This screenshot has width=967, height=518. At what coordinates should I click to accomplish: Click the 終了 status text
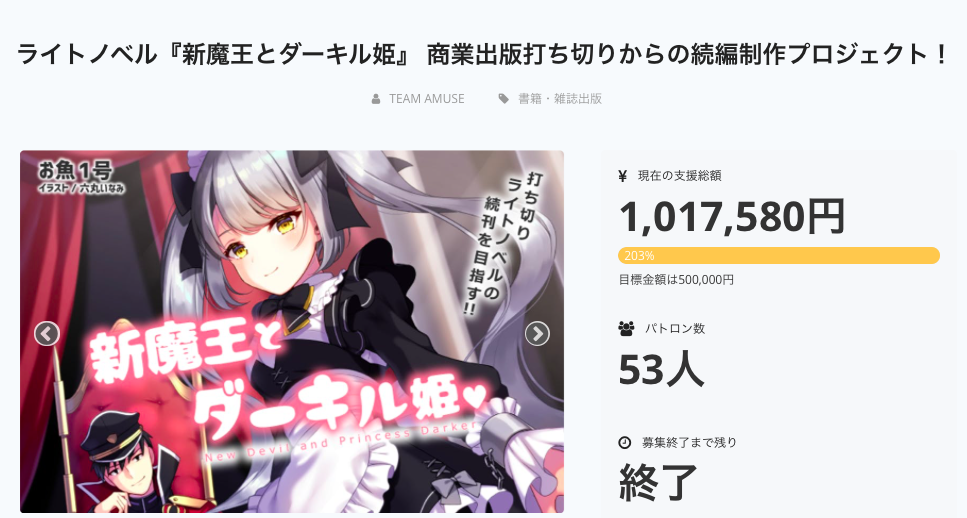coord(658,482)
